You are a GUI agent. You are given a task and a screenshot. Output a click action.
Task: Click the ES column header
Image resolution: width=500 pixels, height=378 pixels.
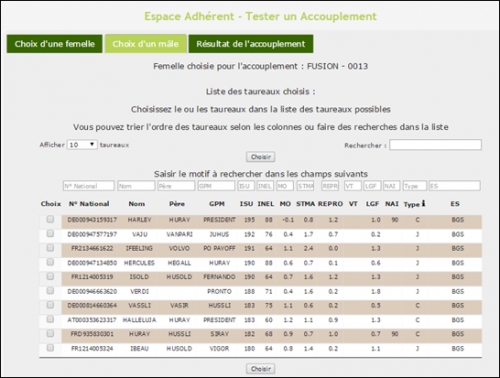[455, 204]
